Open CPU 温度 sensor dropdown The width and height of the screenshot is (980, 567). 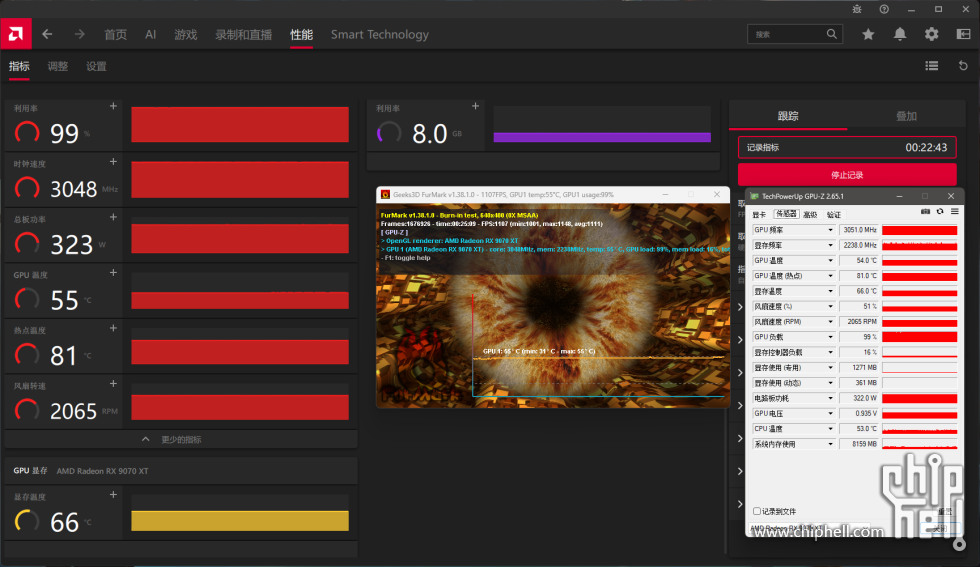click(831, 429)
